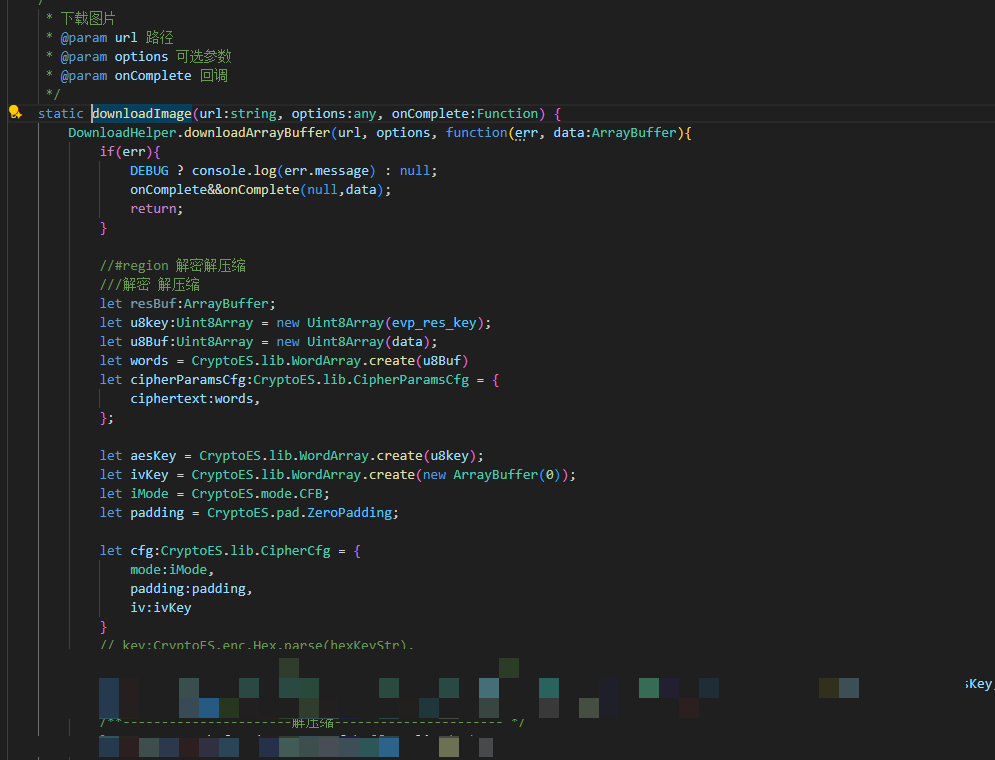Click 'words' variable declaration

149,360
